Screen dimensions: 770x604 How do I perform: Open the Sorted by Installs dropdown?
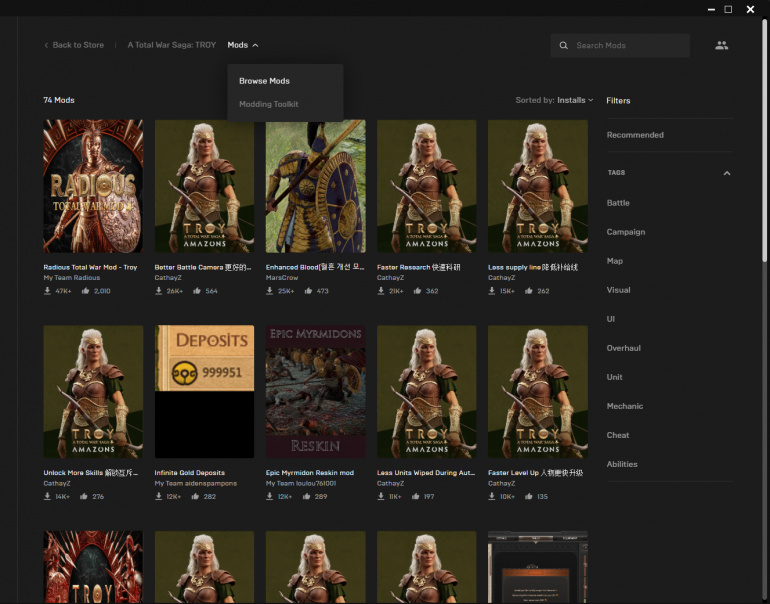pos(574,100)
